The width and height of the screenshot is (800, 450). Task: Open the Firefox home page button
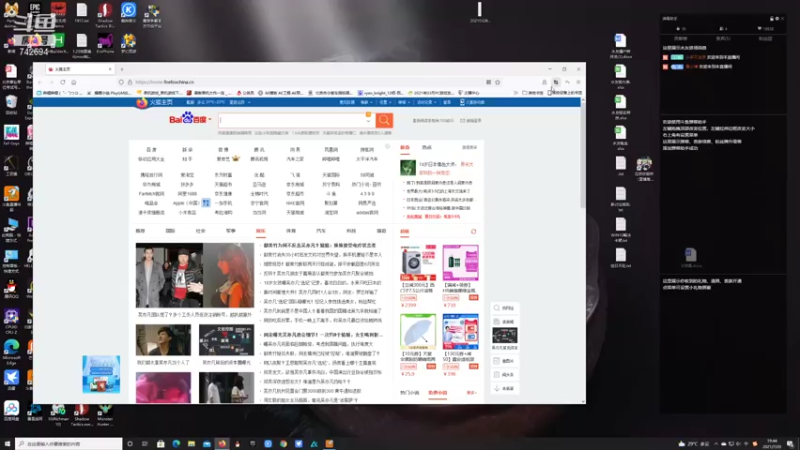coord(74,82)
